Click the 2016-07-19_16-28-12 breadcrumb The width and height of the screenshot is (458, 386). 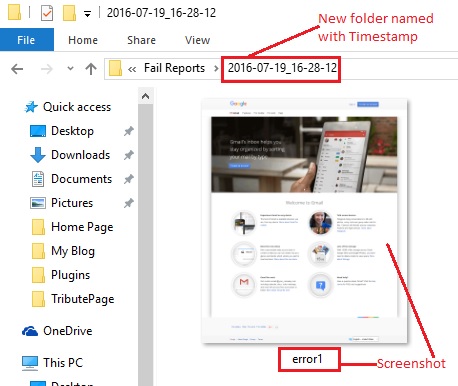282,68
